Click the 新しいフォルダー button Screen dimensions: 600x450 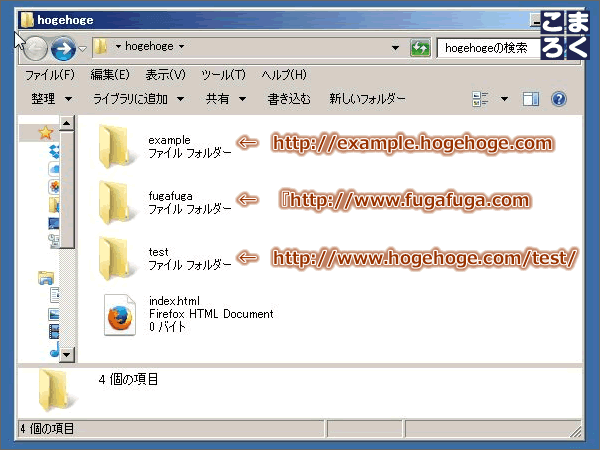[x=367, y=99]
